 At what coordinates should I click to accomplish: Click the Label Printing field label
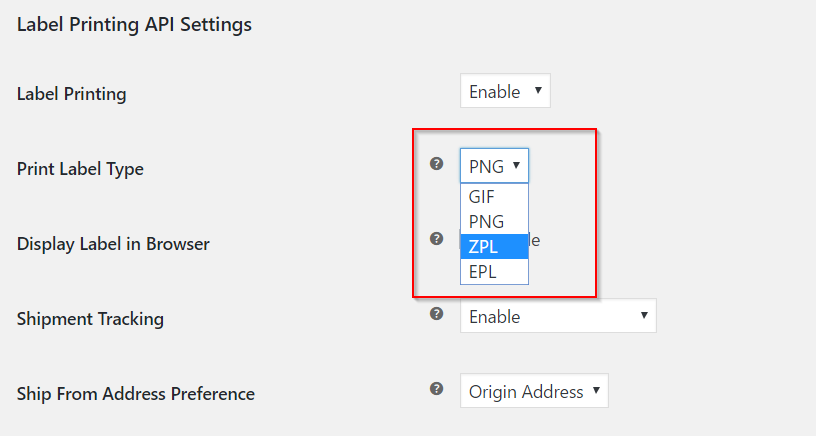coord(72,94)
